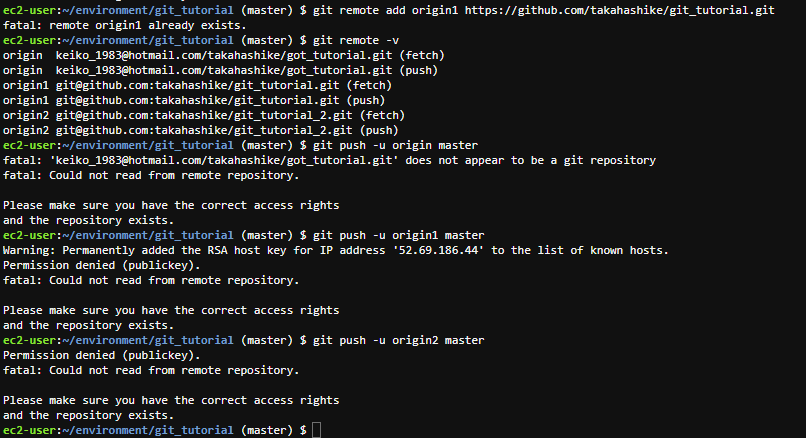Screen dimensions: 806x438
Task: Click the terminal cursor at the last prompt
Action: (317, 430)
